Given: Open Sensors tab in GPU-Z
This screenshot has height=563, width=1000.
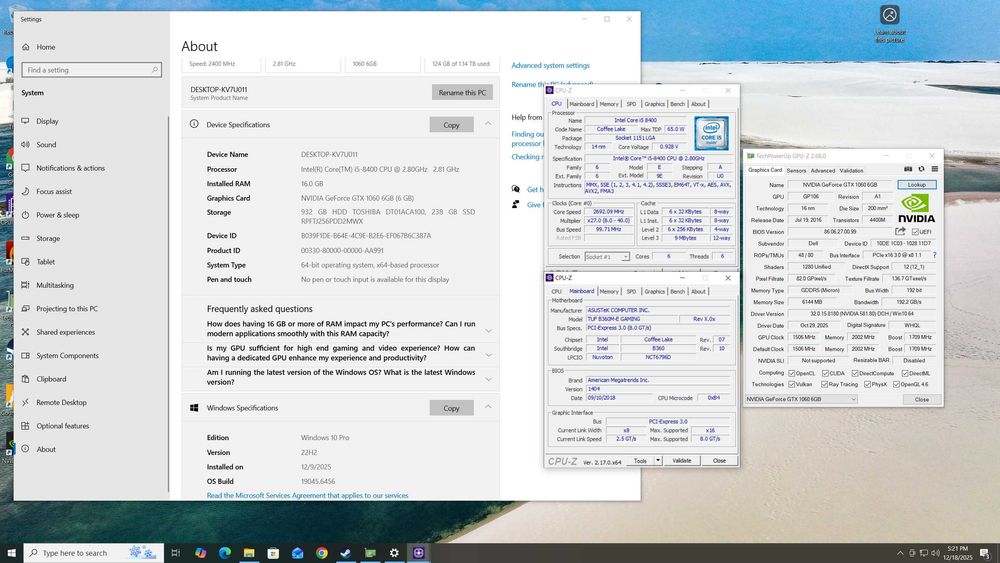Looking at the screenshot, I should [796, 171].
